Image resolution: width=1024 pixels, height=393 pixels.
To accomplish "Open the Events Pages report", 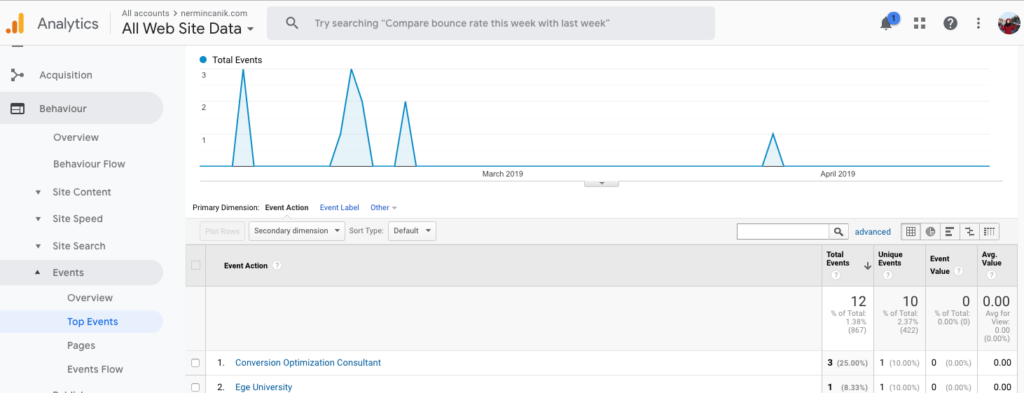I will pos(81,345).
